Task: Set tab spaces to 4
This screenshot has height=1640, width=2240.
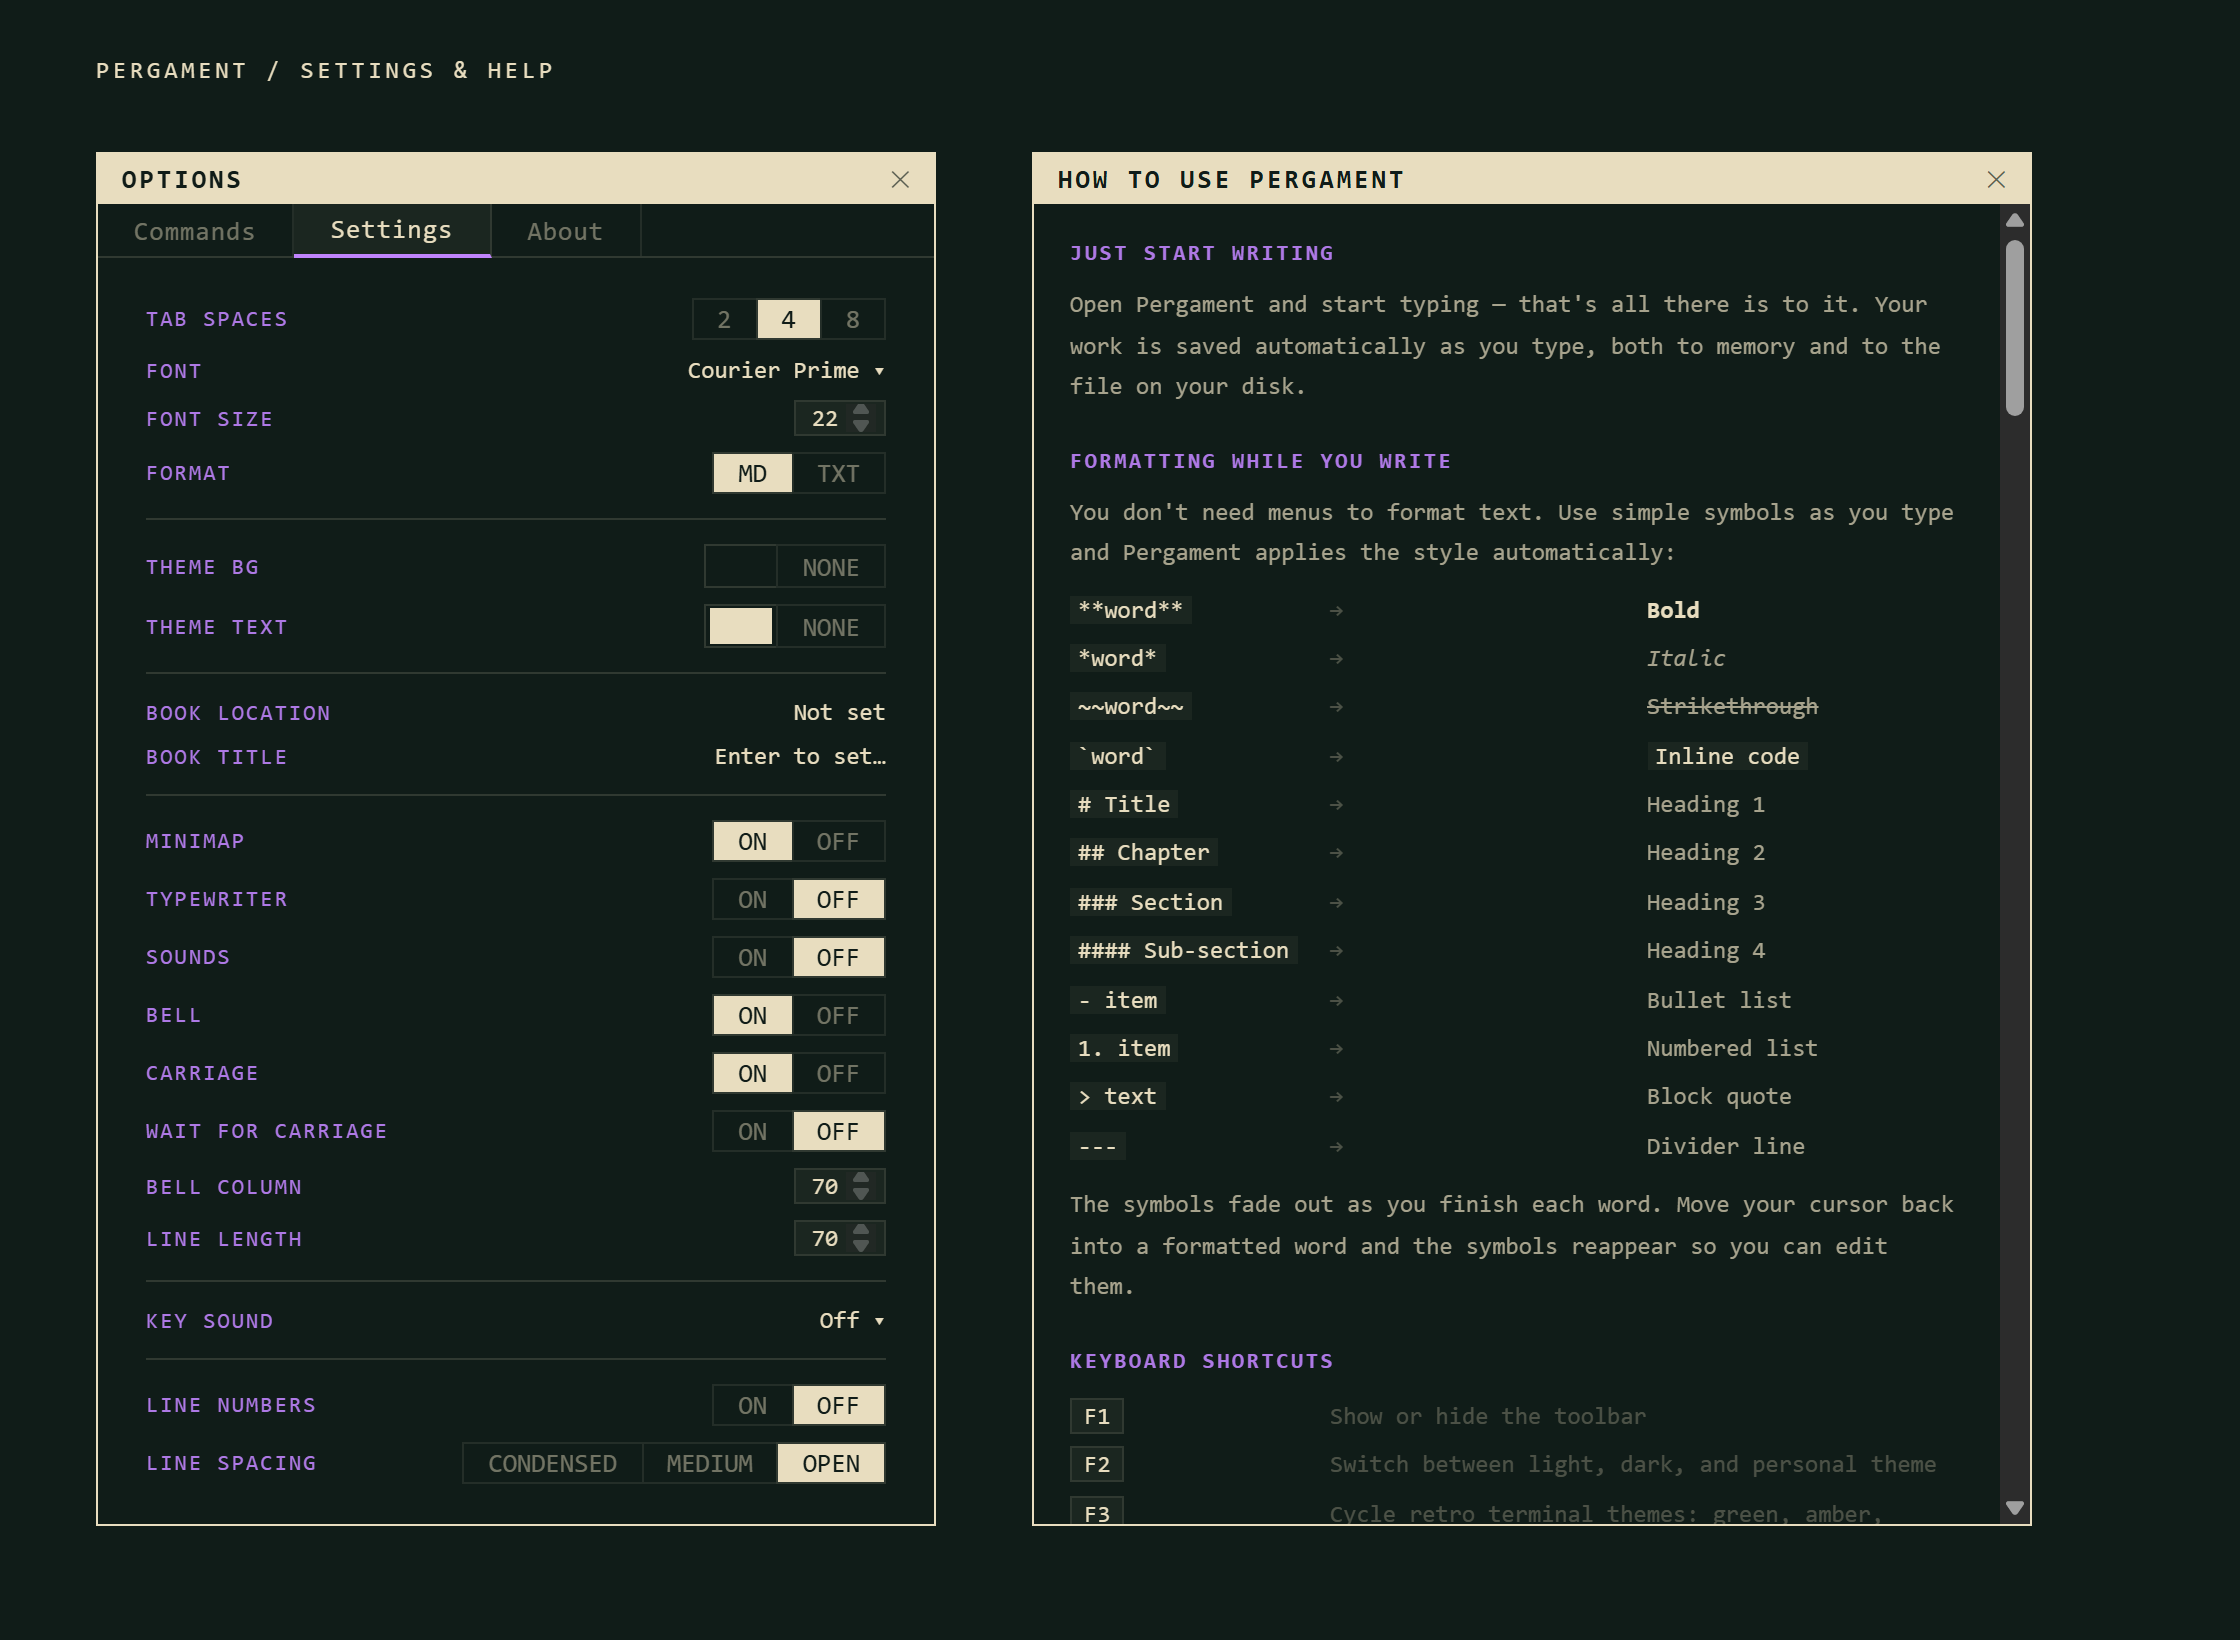Action: [788, 319]
